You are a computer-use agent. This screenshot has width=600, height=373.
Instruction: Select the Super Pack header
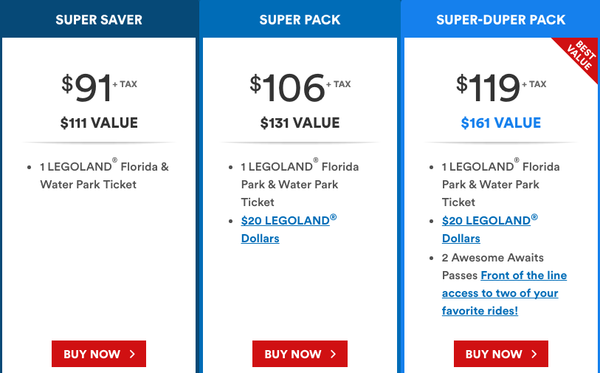click(x=300, y=20)
